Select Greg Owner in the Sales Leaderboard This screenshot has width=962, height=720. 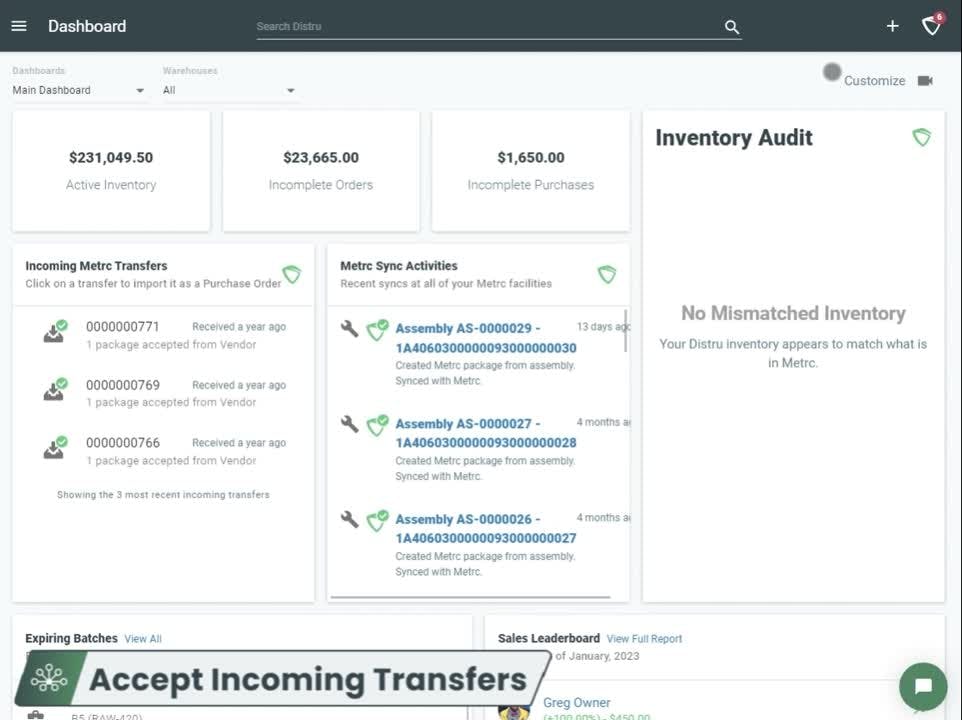[576, 702]
